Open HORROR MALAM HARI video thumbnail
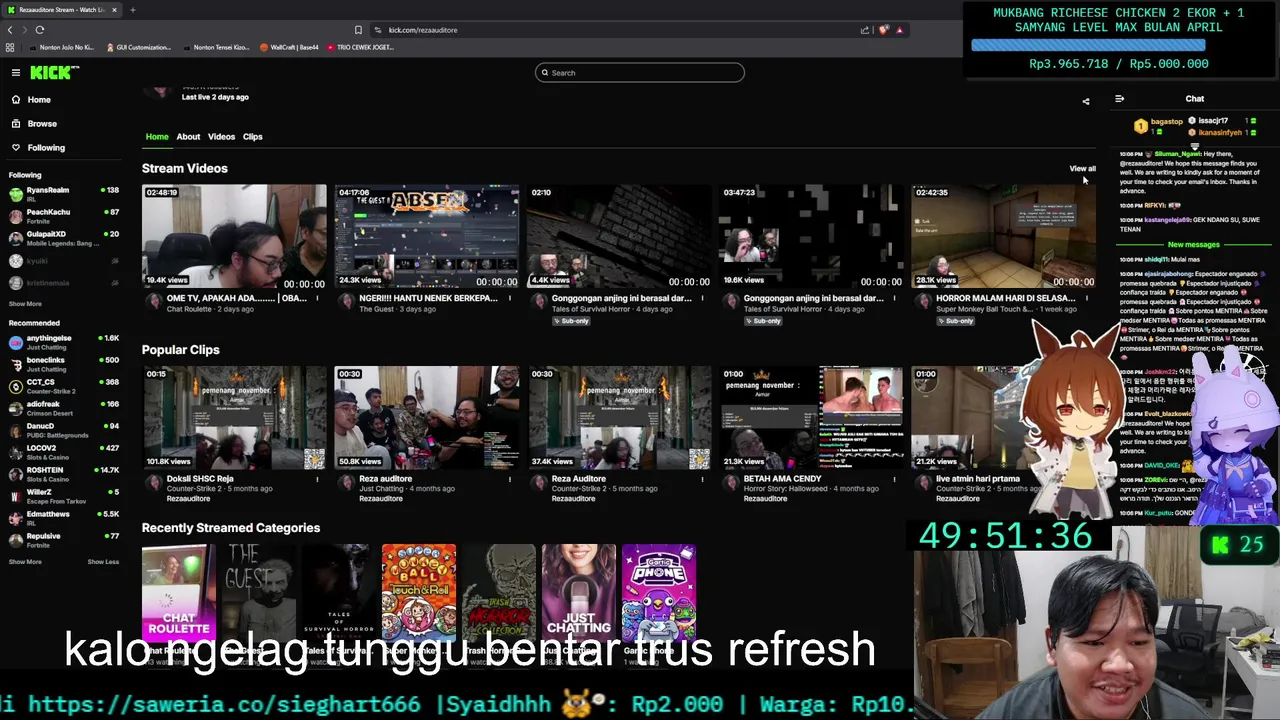The image size is (1280, 720). pyautogui.click(x=1003, y=237)
